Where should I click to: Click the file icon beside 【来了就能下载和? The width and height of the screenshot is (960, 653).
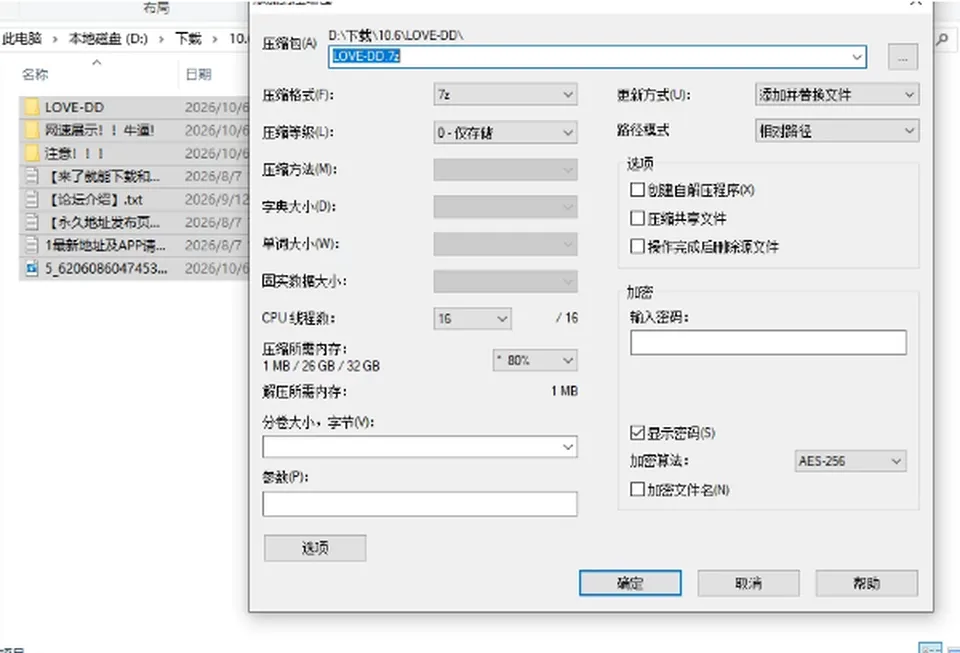(x=32, y=176)
